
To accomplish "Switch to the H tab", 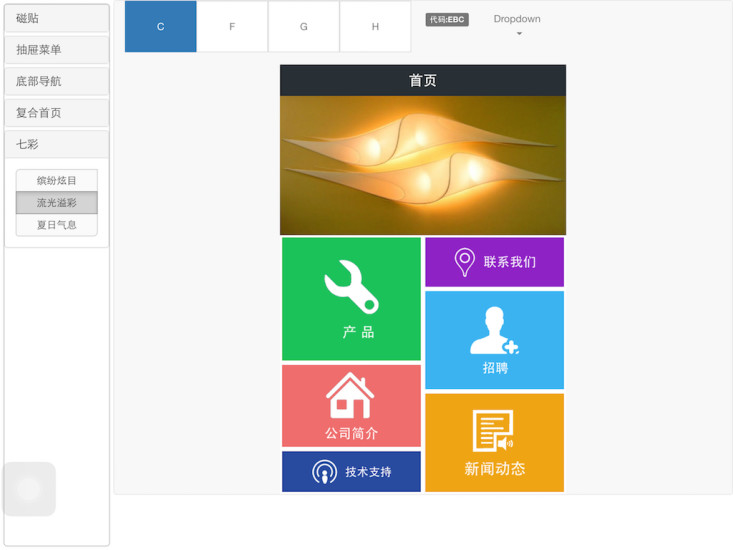I will [375, 27].
